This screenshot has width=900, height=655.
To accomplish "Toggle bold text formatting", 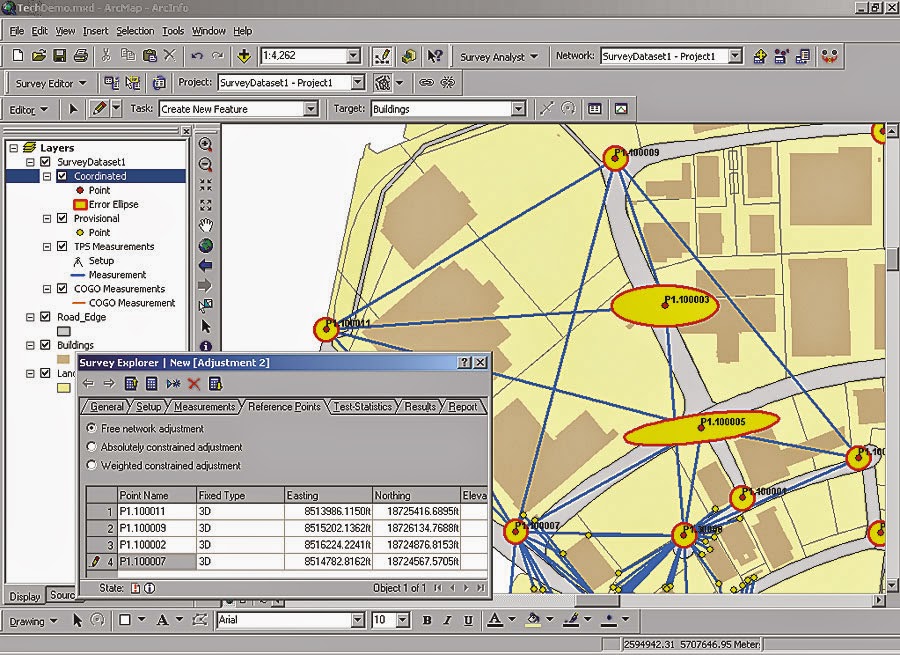I will pos(426,620).
